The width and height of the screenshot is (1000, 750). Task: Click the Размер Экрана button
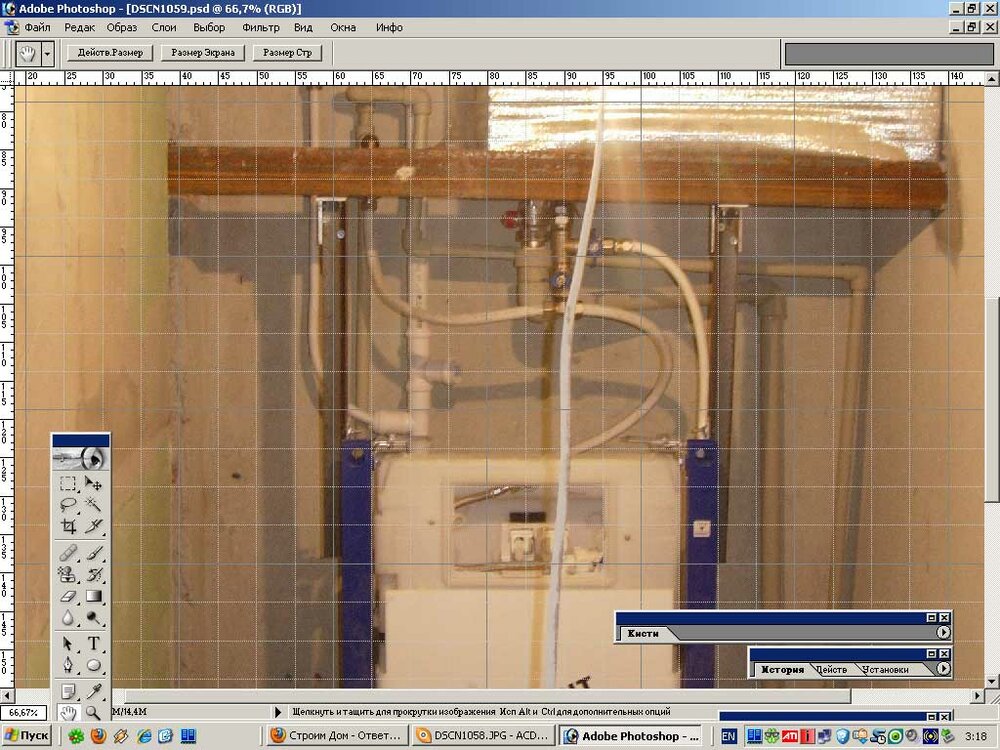(x=203, y=52)
